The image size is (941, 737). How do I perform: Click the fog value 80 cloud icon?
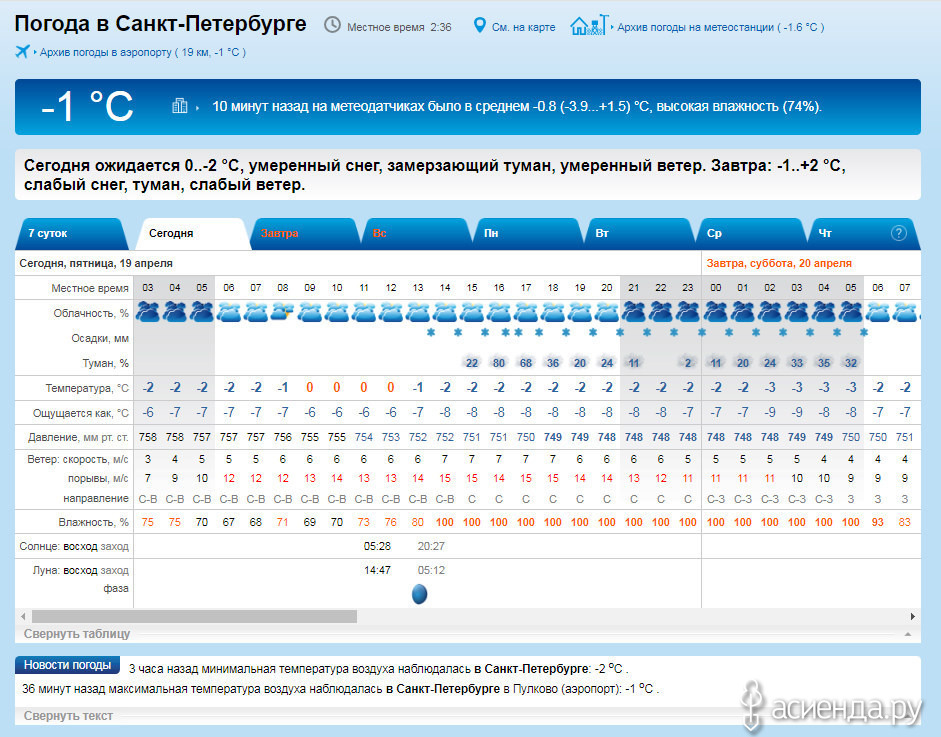tap(499, 362)
